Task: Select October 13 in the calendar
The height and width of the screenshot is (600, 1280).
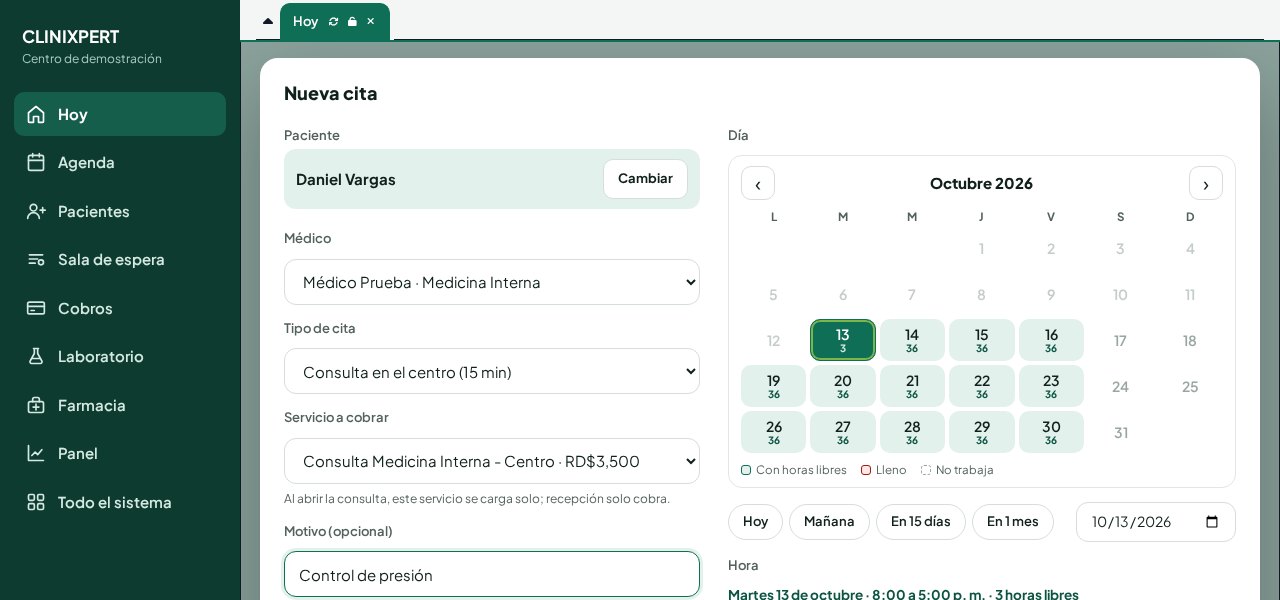Action: 843,340
